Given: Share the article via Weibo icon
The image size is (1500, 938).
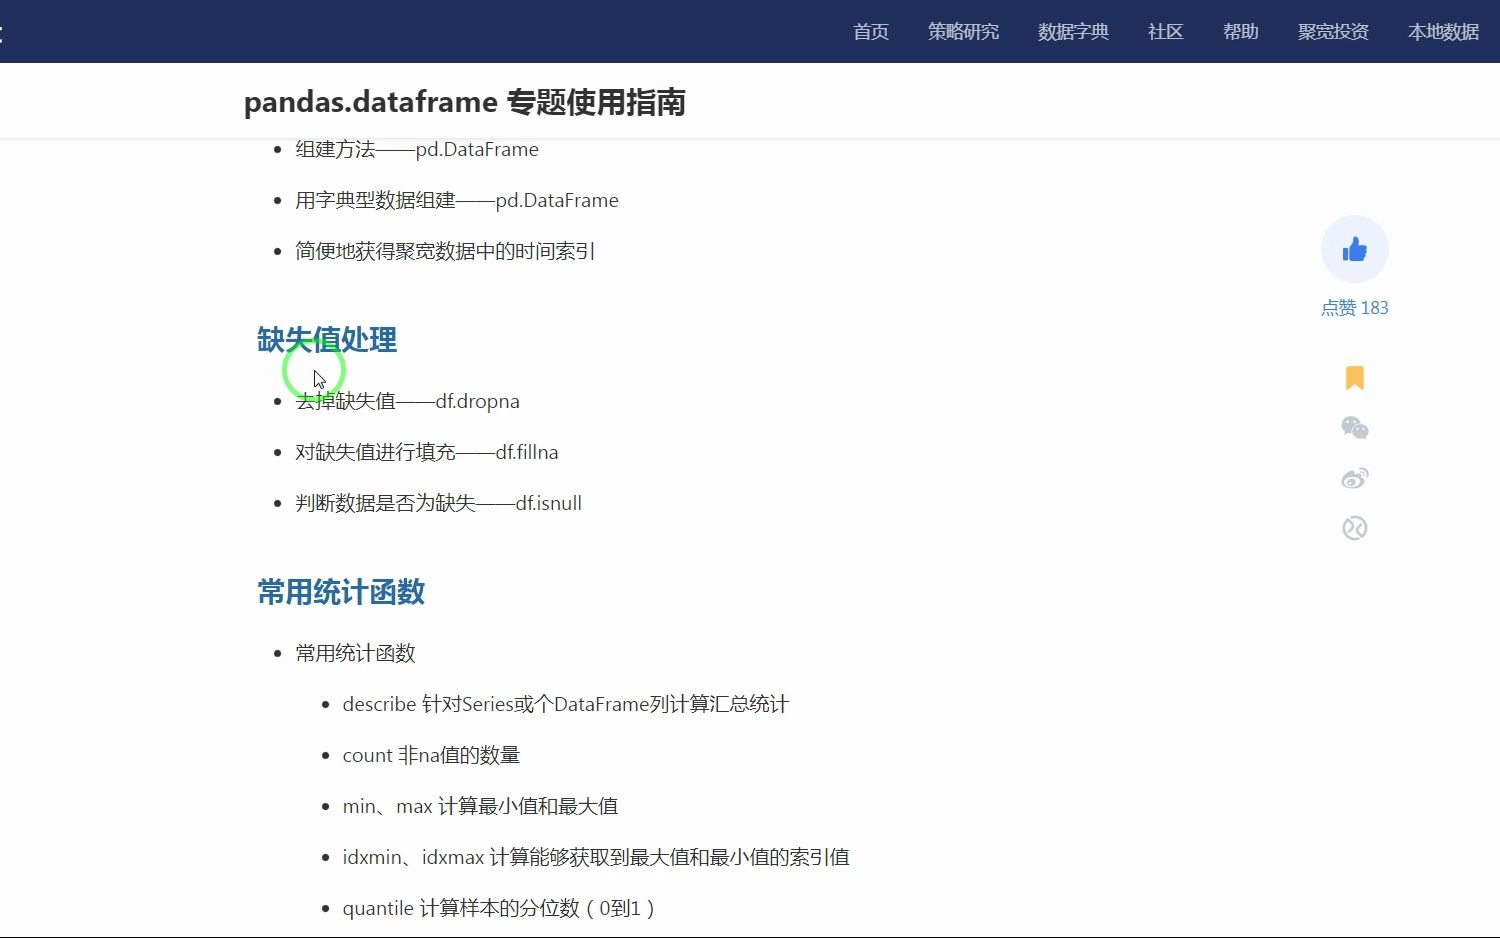Looking at the screenshot, I should [1355, 478].
